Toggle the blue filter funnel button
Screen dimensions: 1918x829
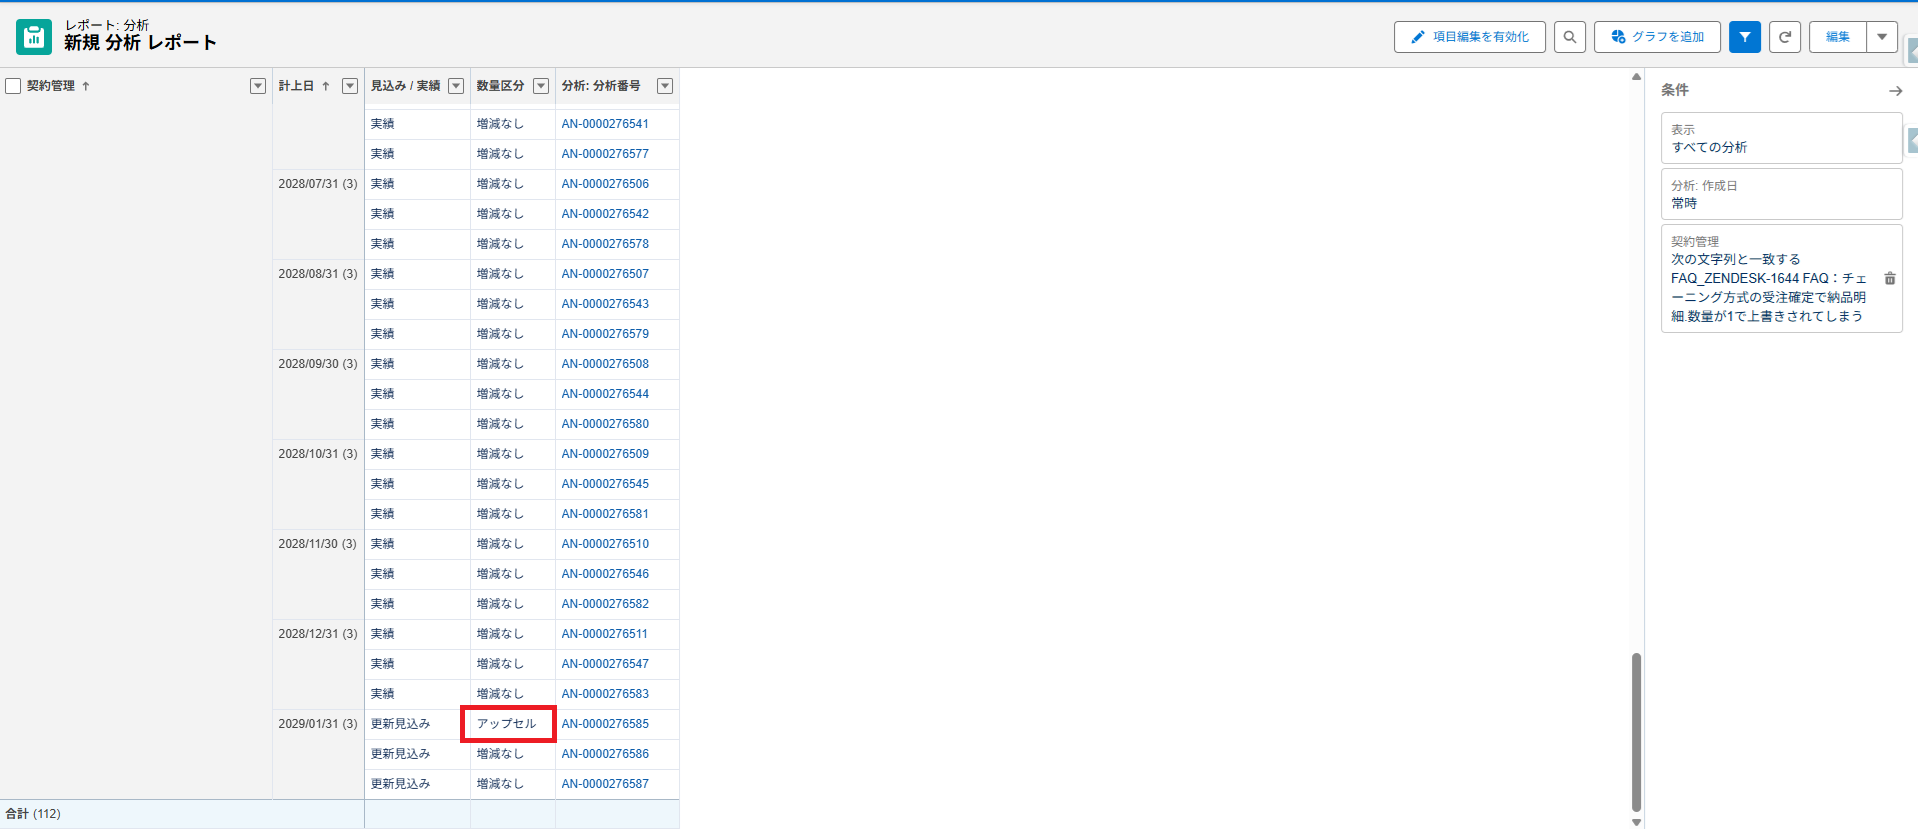1745,37
